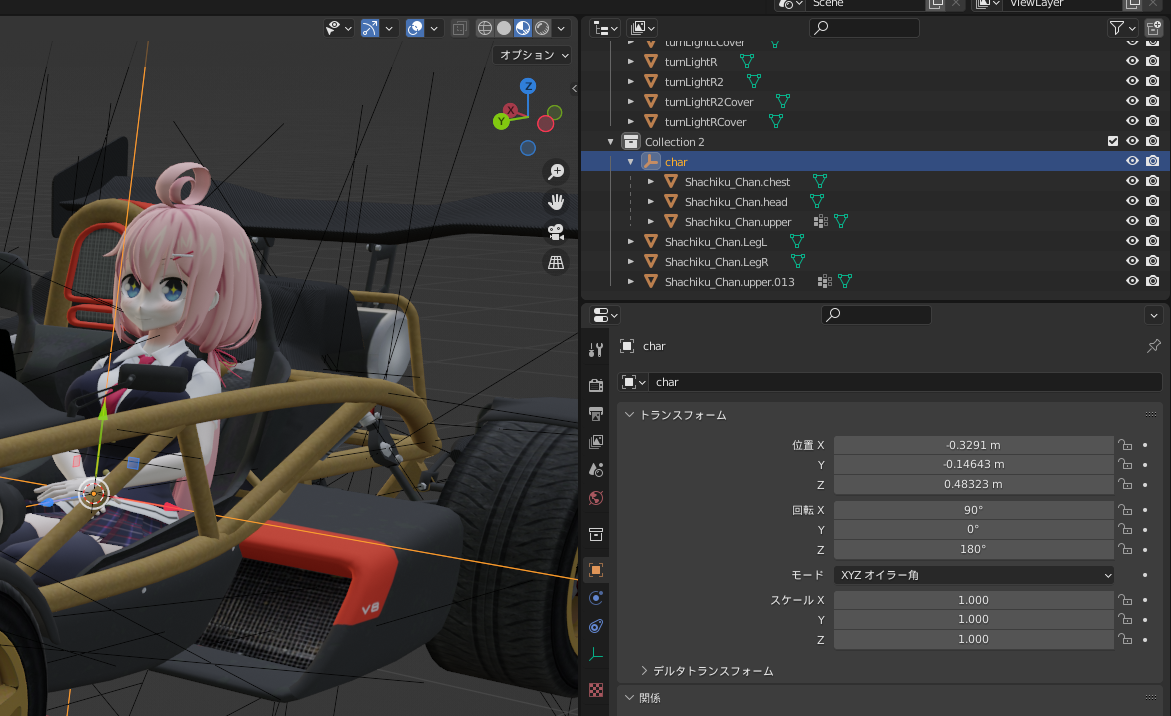Hide char object with eye icon
The width and height of the screenshot is (1171, 716).
coord(1132,161)
